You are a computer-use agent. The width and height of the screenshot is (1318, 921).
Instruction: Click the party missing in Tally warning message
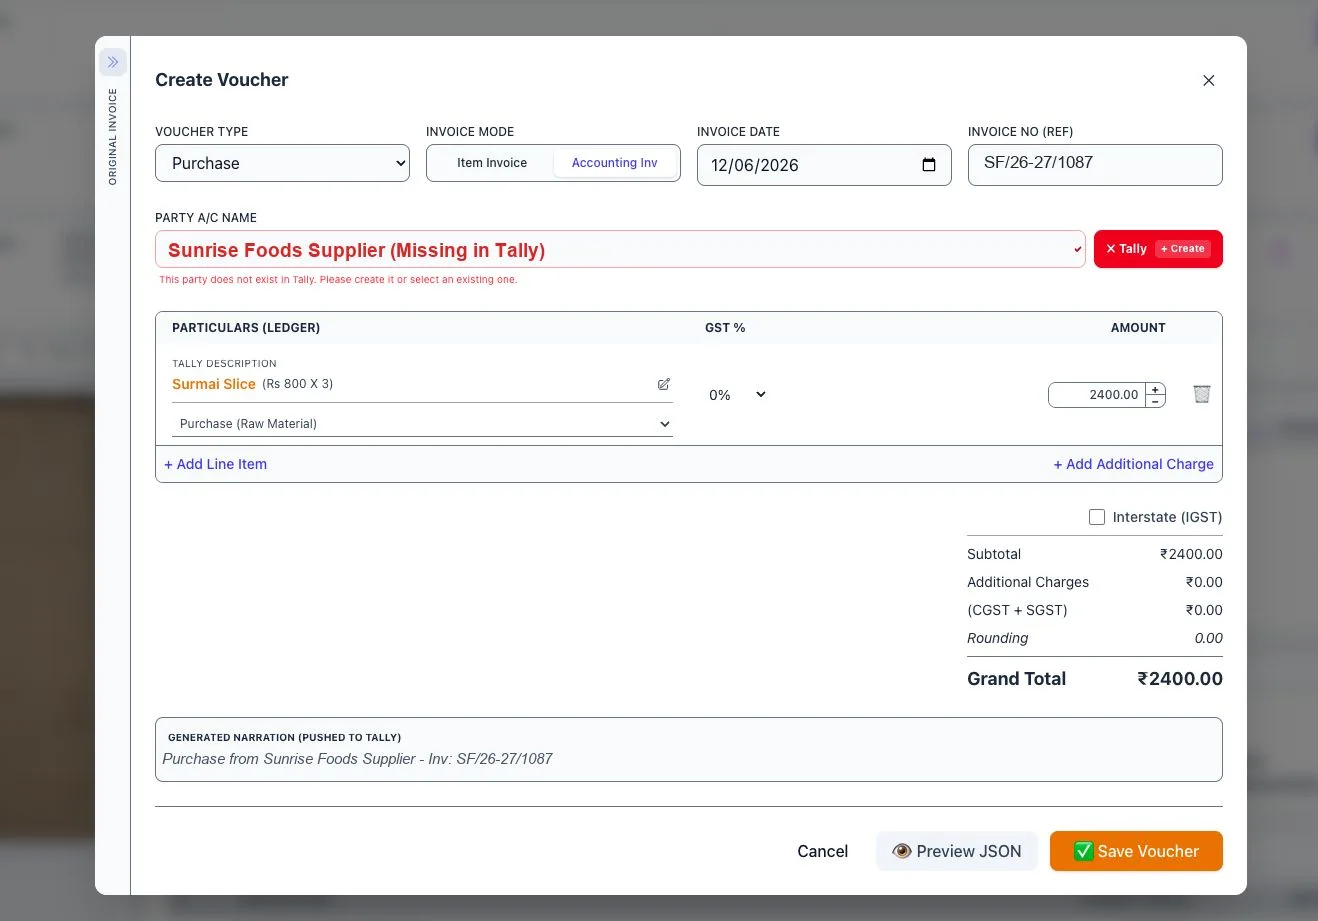click(338, 280)
